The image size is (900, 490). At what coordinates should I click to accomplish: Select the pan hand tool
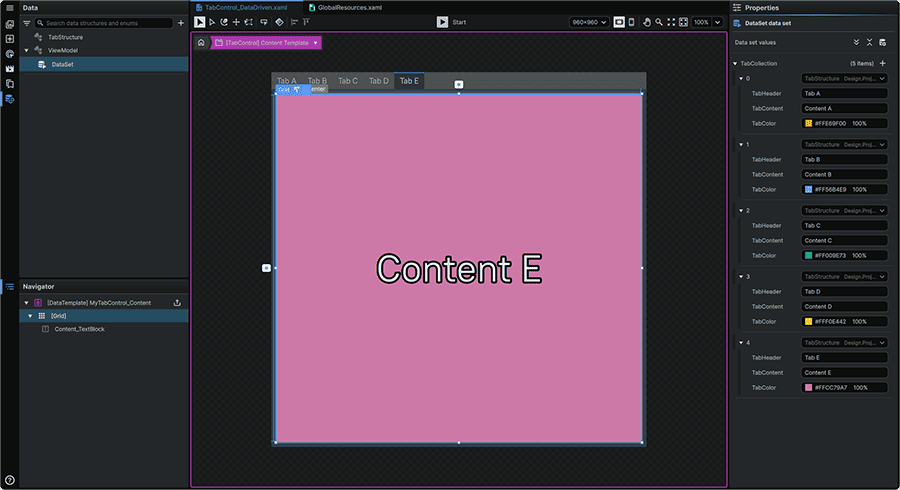click(647, 22)
